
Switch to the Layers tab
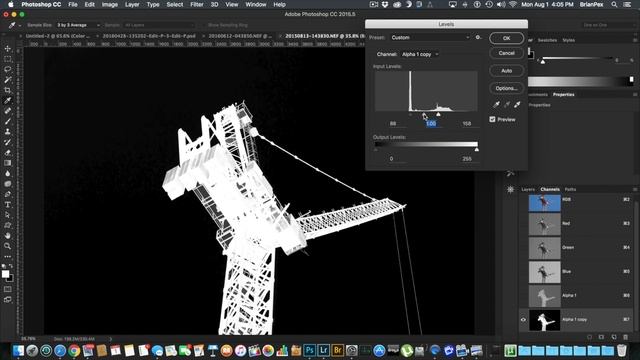click(528, 189)
